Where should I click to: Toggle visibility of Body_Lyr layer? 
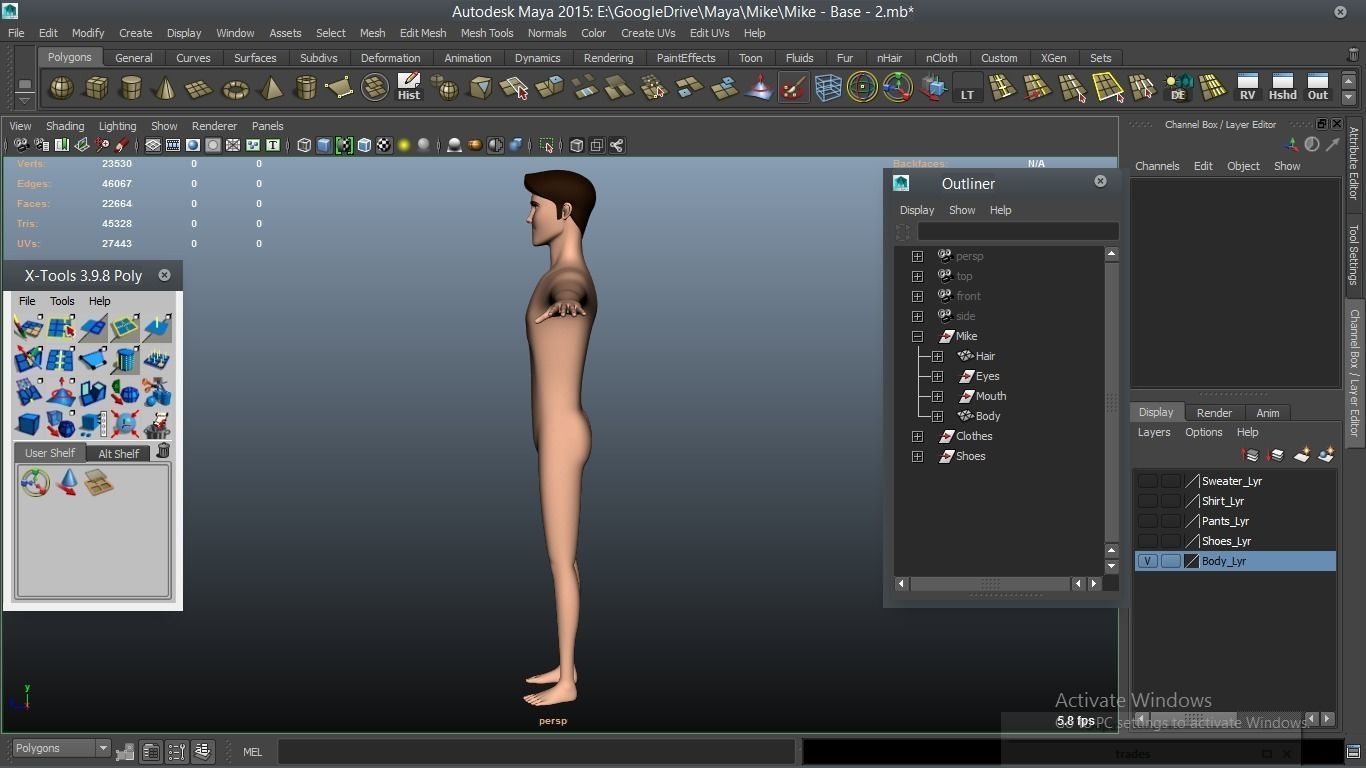point(1147,561)
